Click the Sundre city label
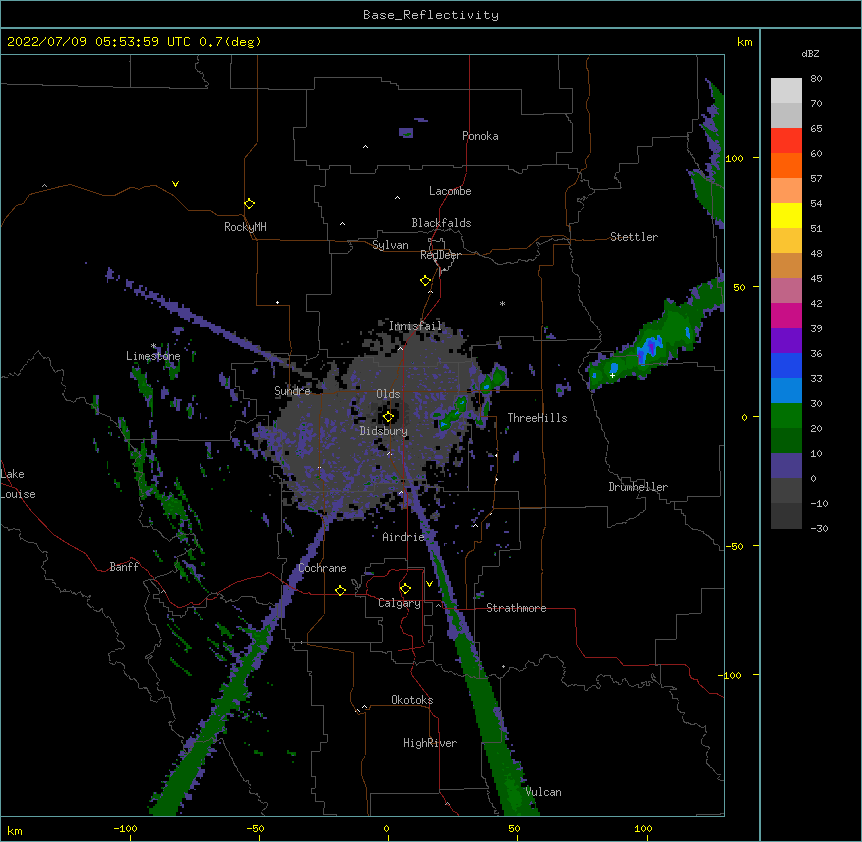Viewport: 862px width, 842px height. coord(292,391)
